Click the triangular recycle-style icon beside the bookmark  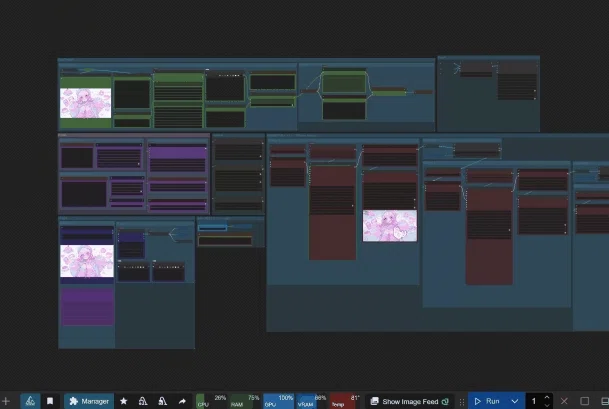click(30, 401)
